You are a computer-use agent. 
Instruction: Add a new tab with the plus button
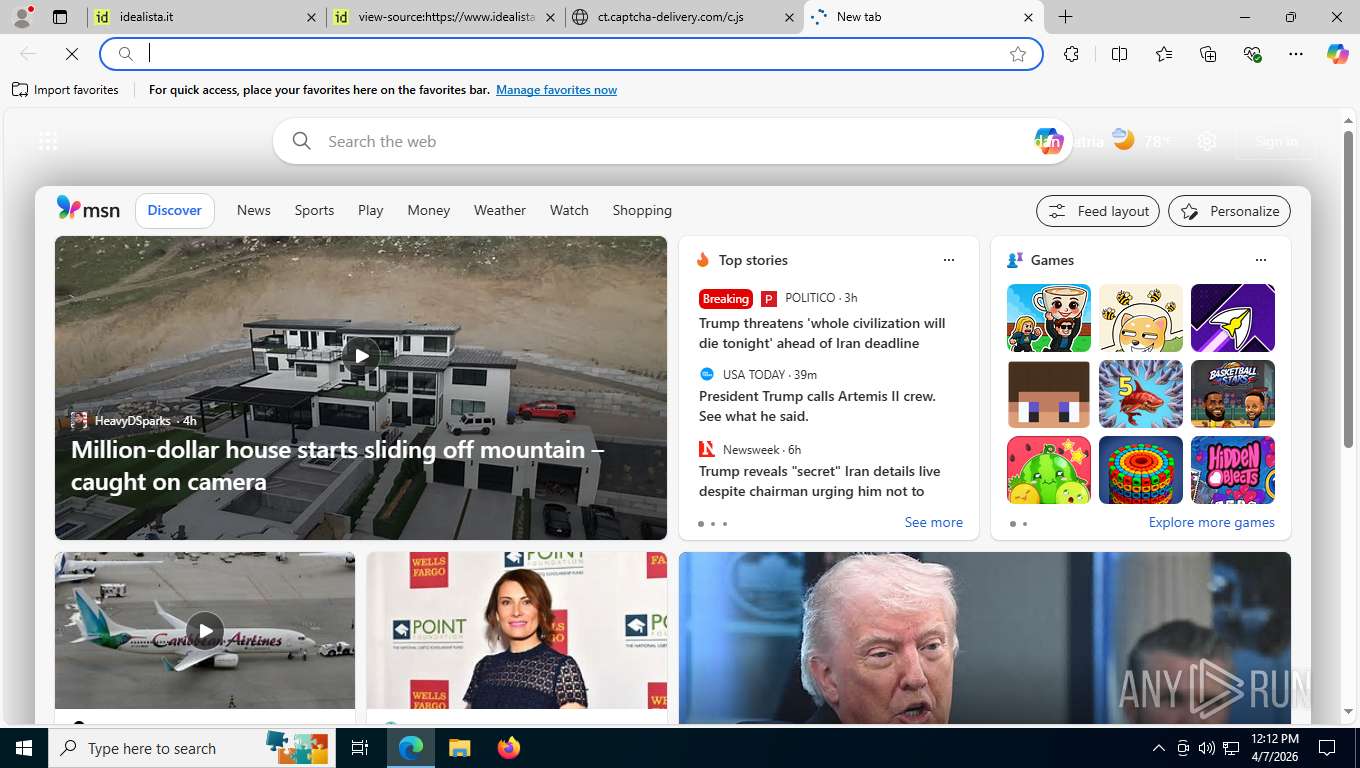1066,17
